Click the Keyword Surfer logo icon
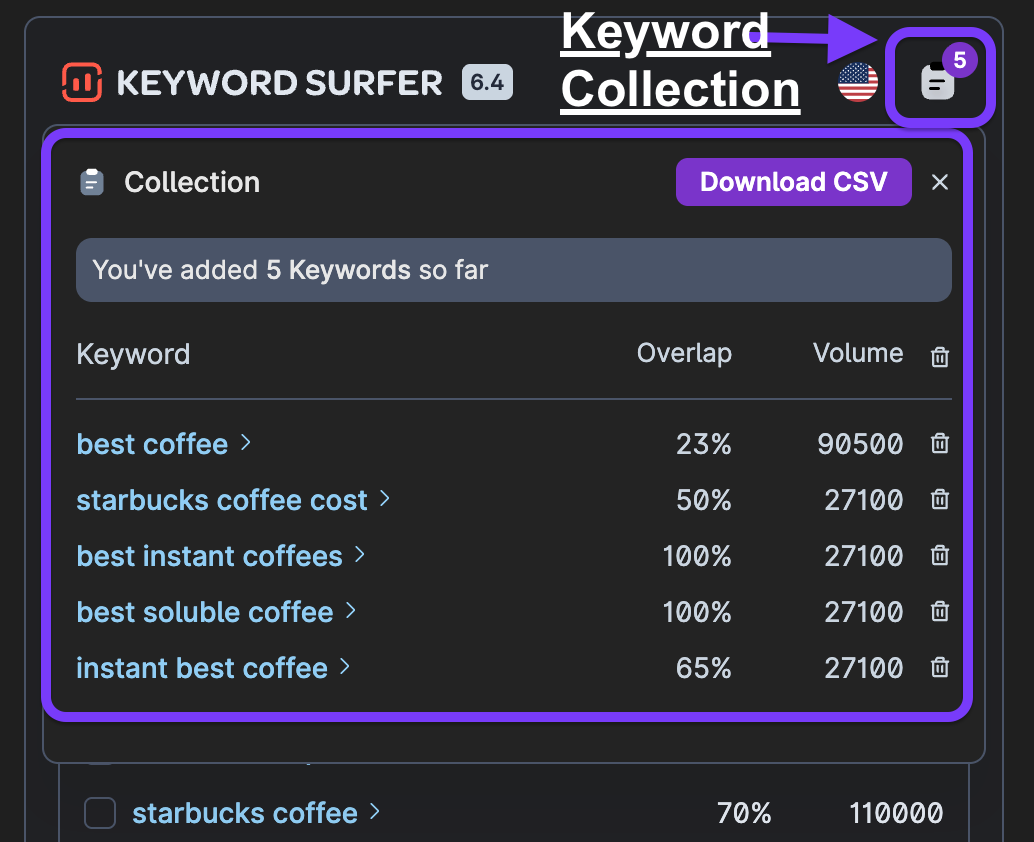 83,82
